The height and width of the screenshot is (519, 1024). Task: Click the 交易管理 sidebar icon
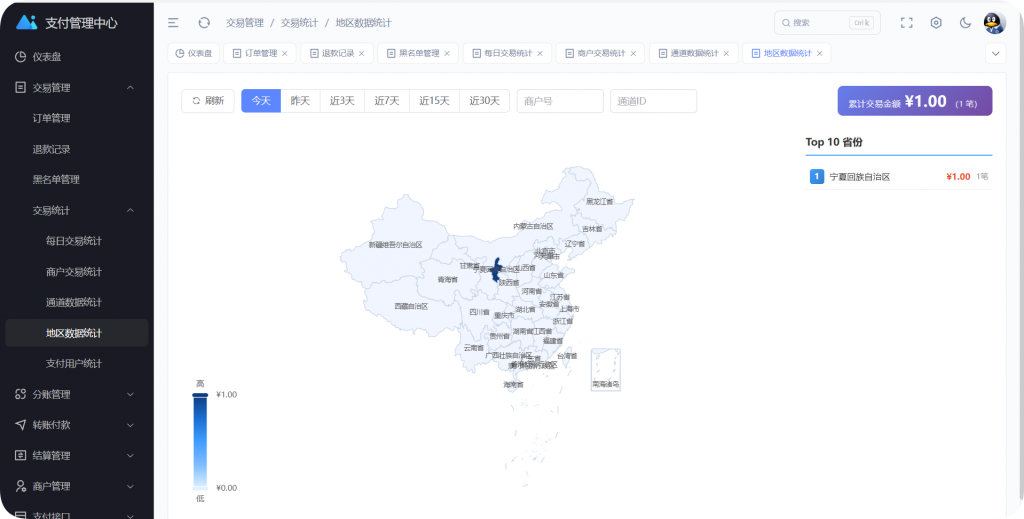(20, 87)
